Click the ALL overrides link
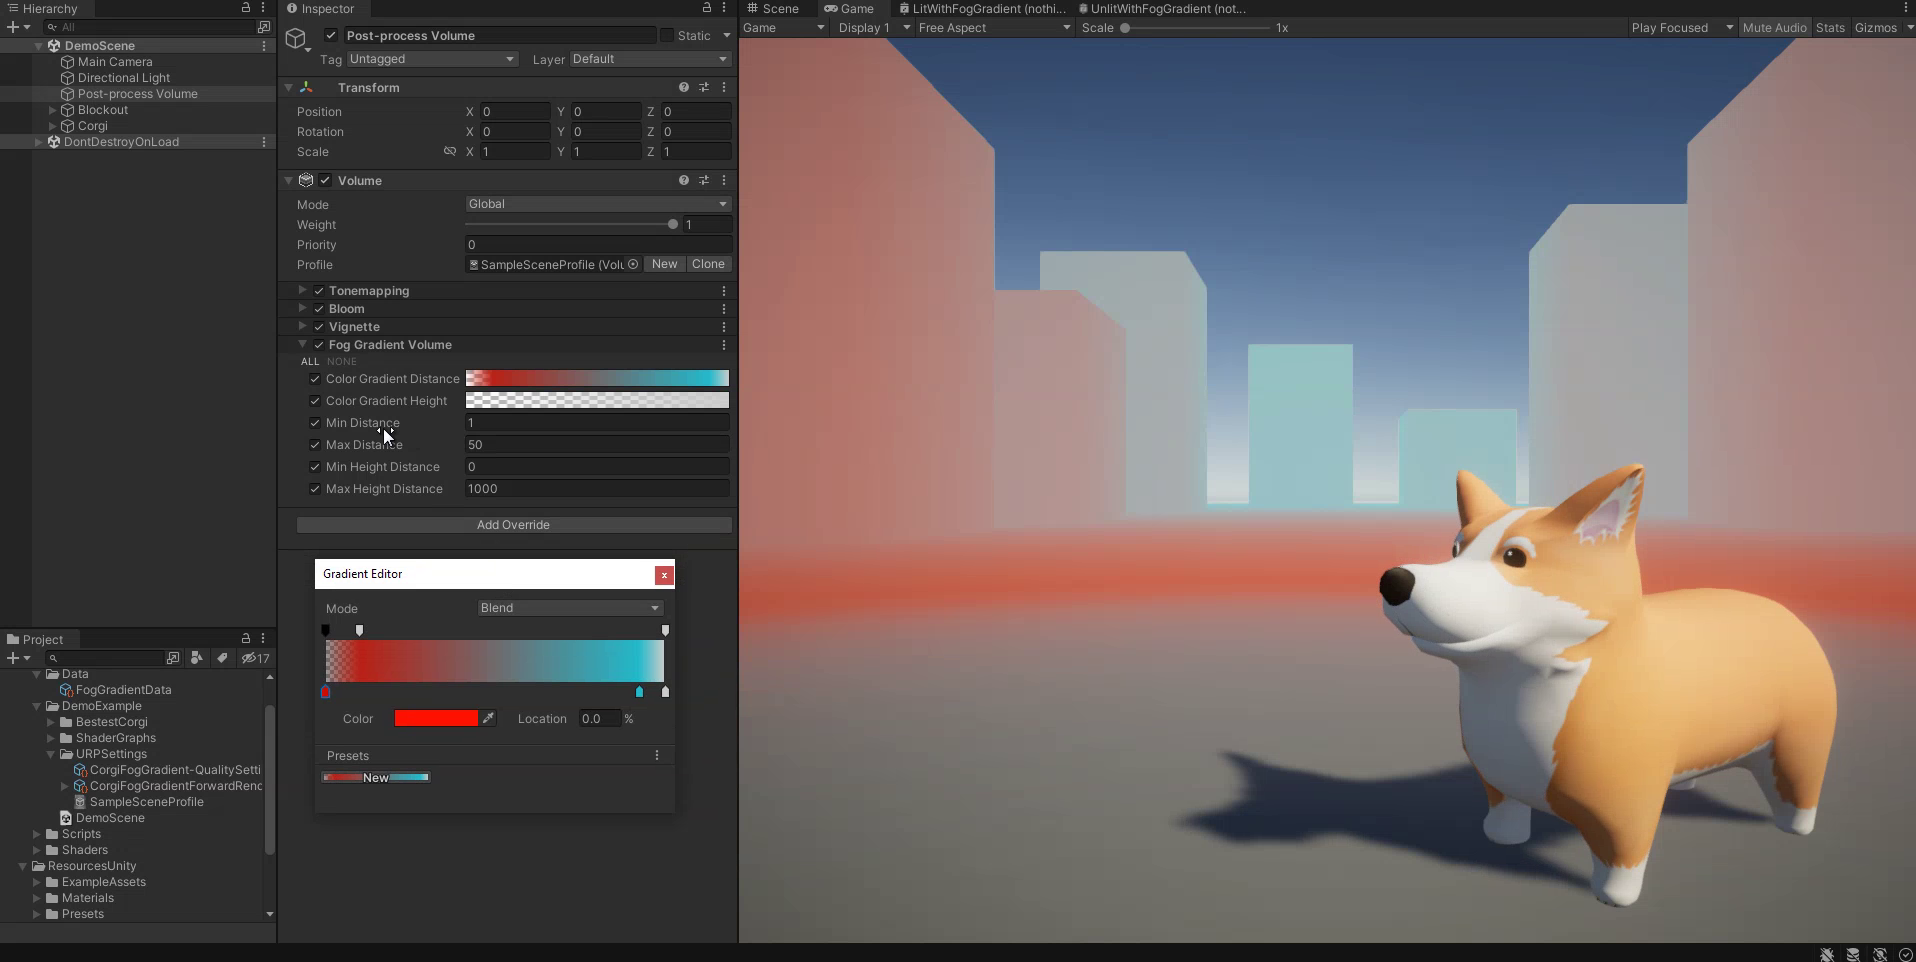The height and width of the screenshot is (962, 1916). coord(310,361)
